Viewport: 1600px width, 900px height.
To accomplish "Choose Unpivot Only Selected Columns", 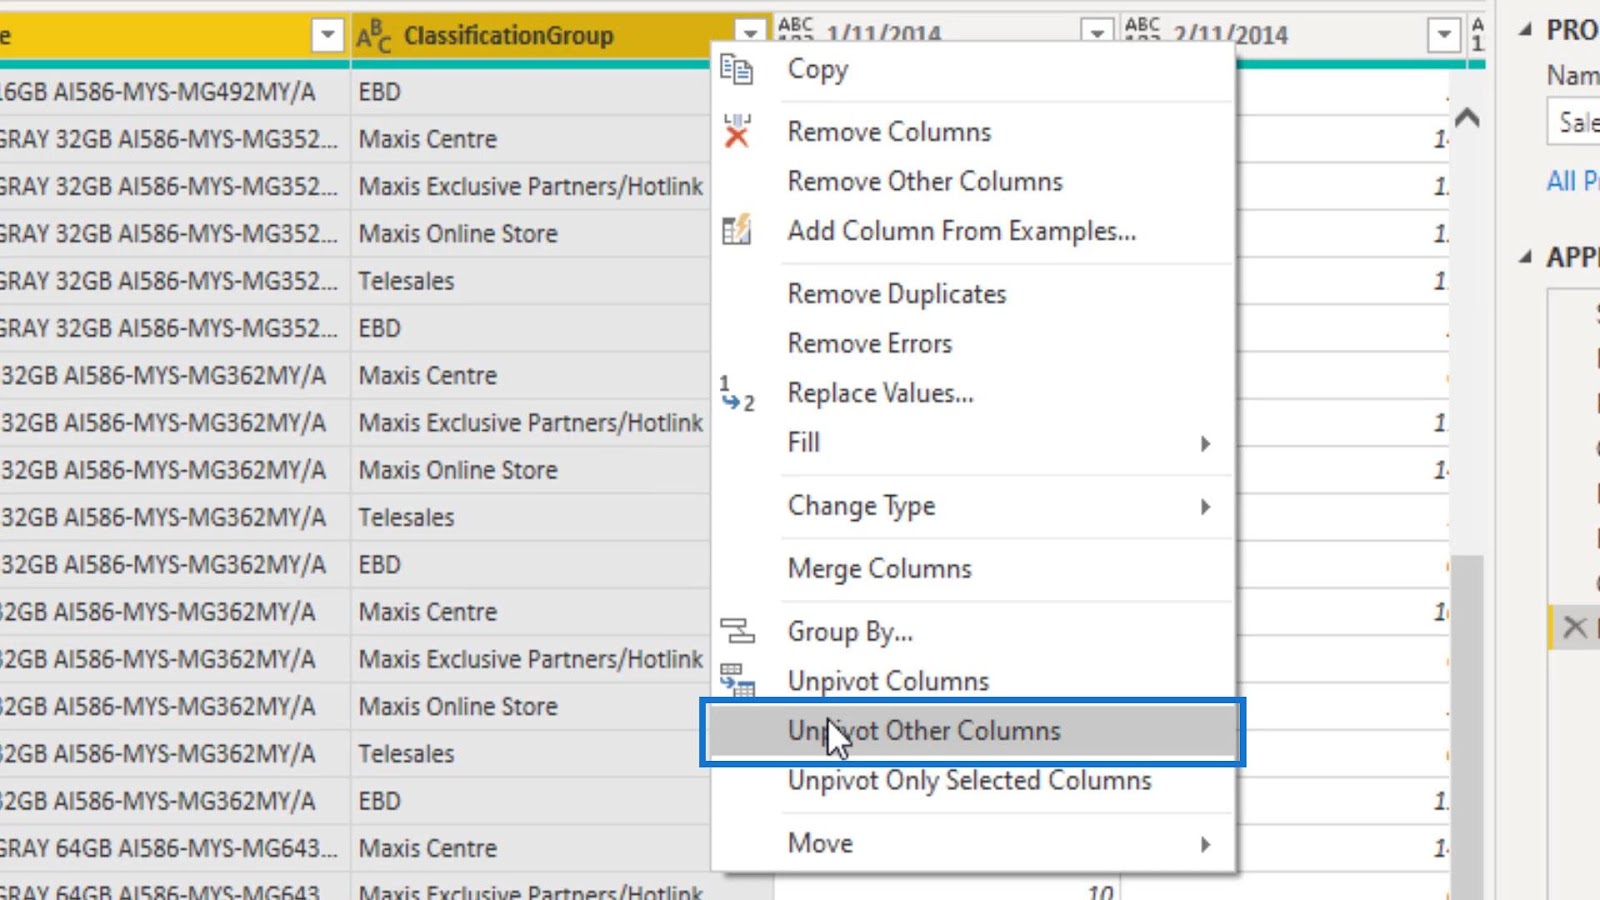I will coord(974,780).
